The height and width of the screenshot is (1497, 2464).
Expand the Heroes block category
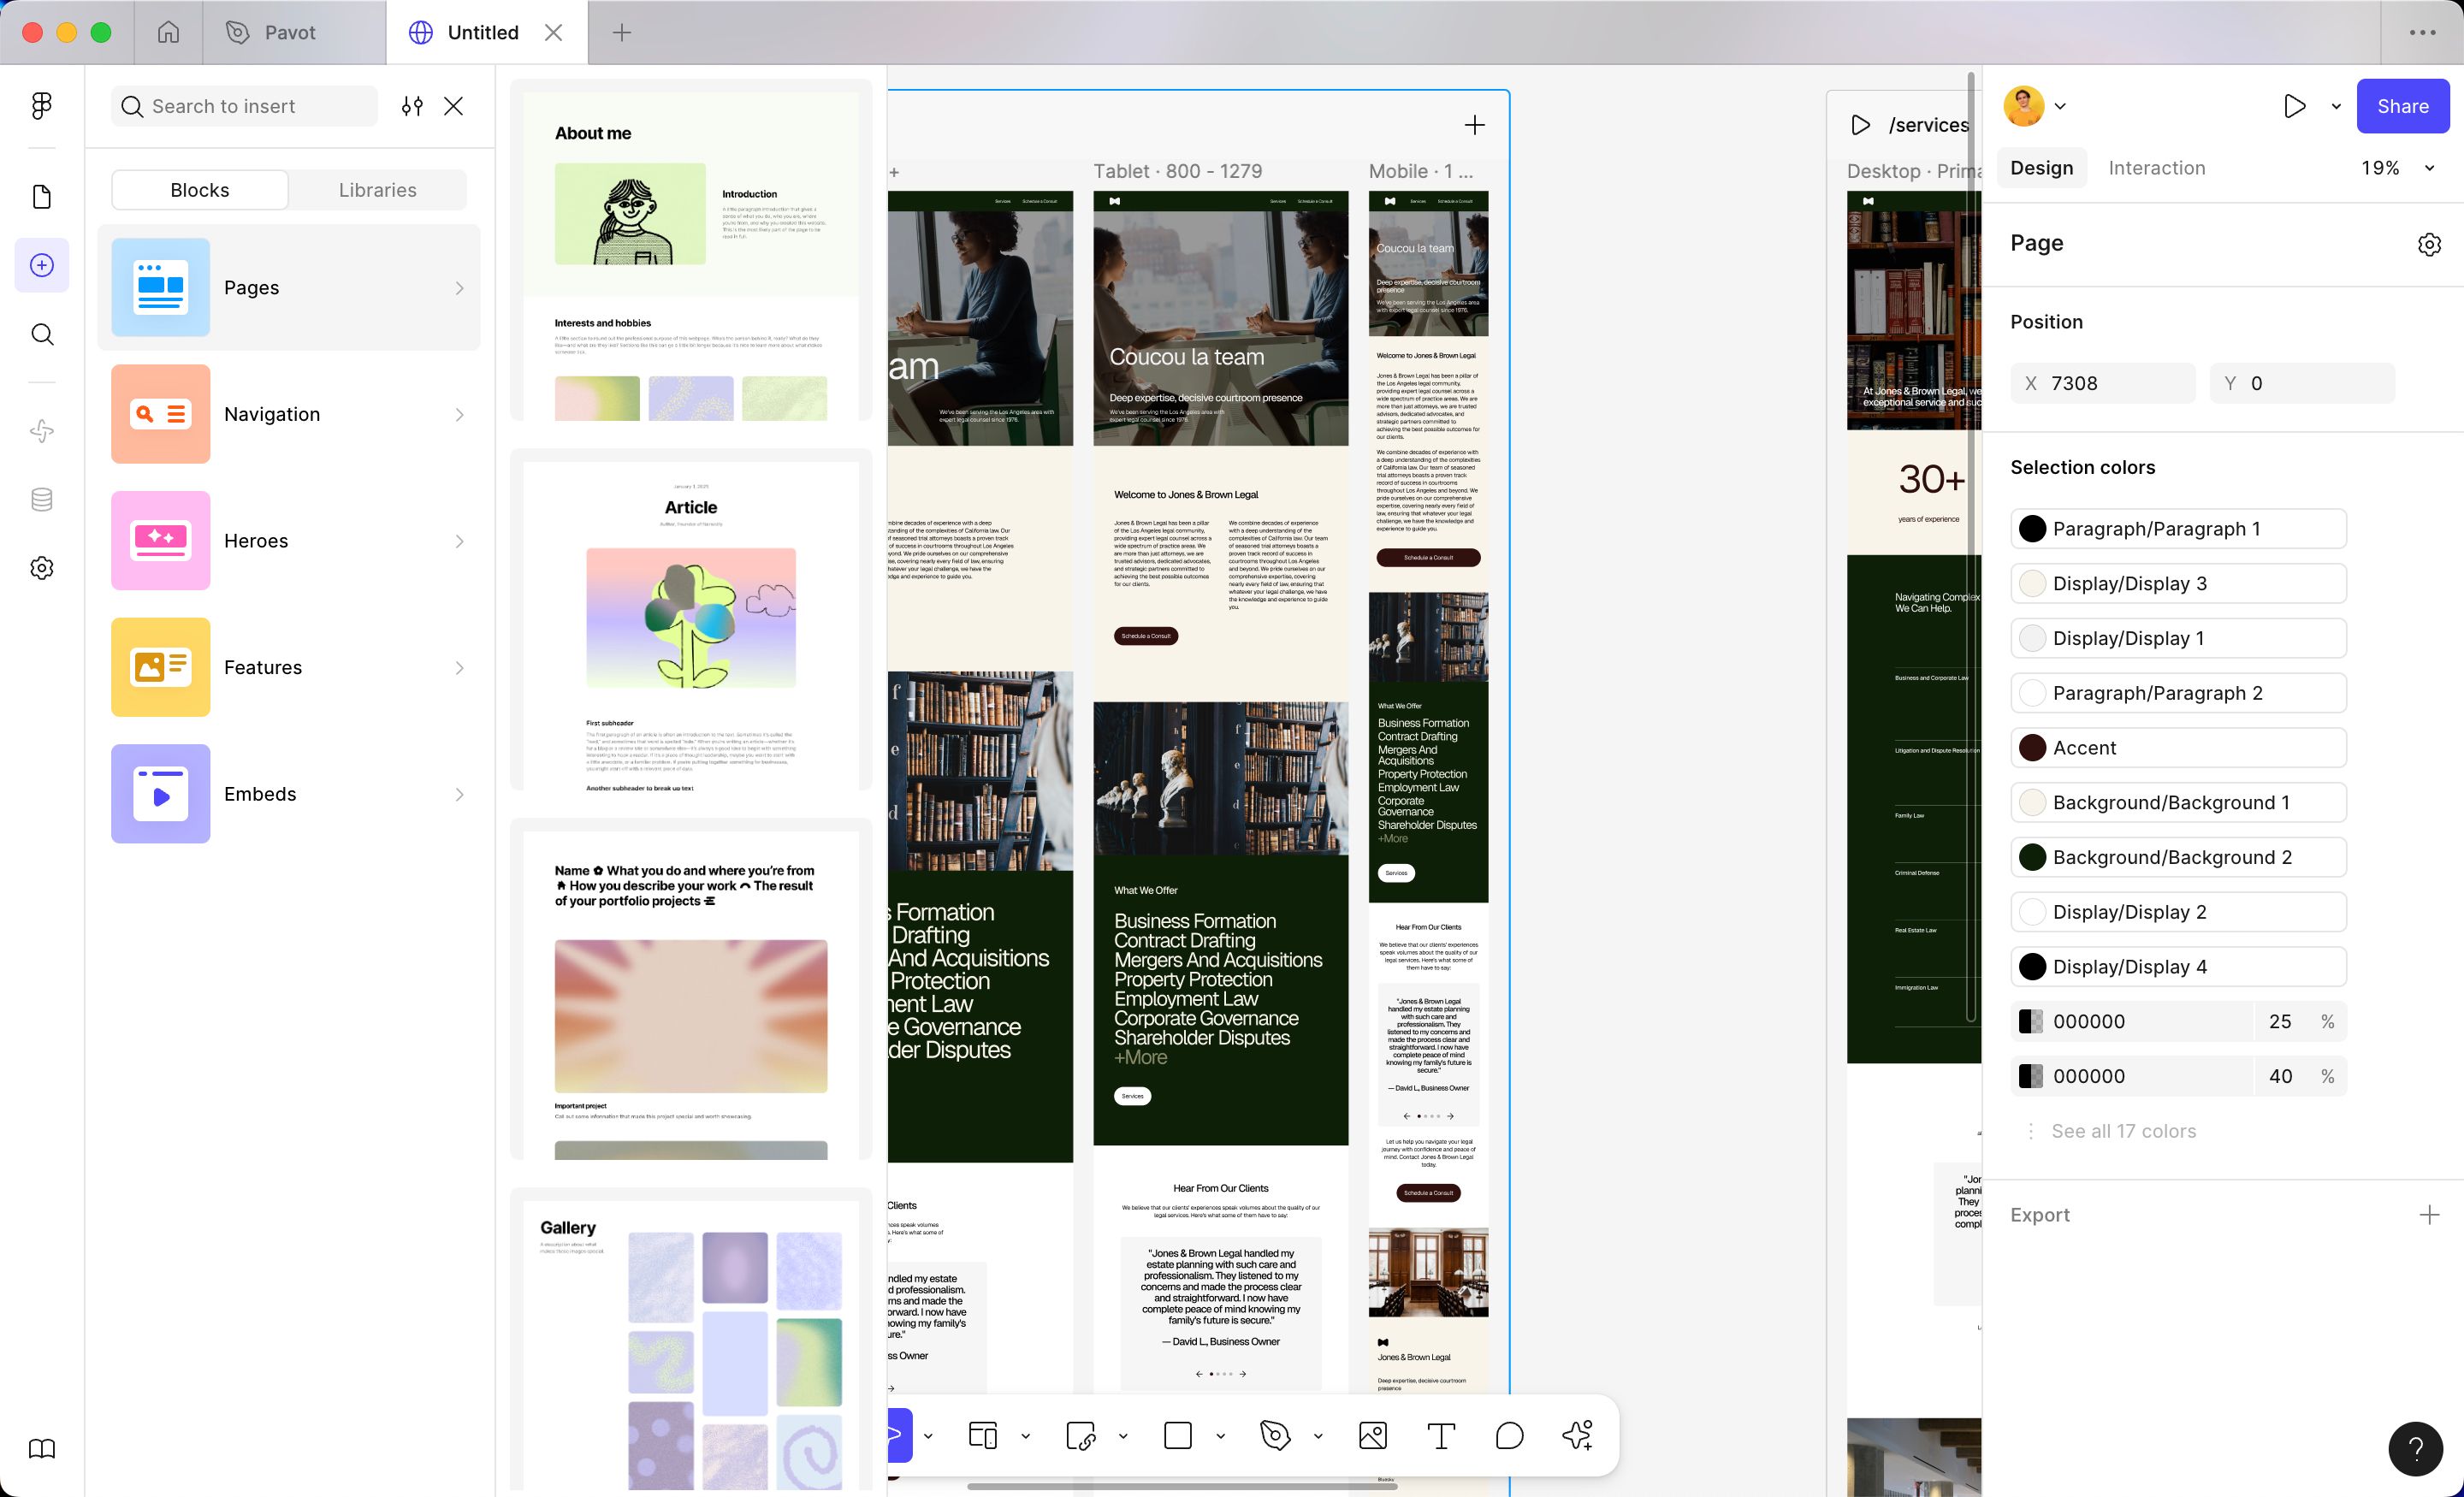click(289, 540)
